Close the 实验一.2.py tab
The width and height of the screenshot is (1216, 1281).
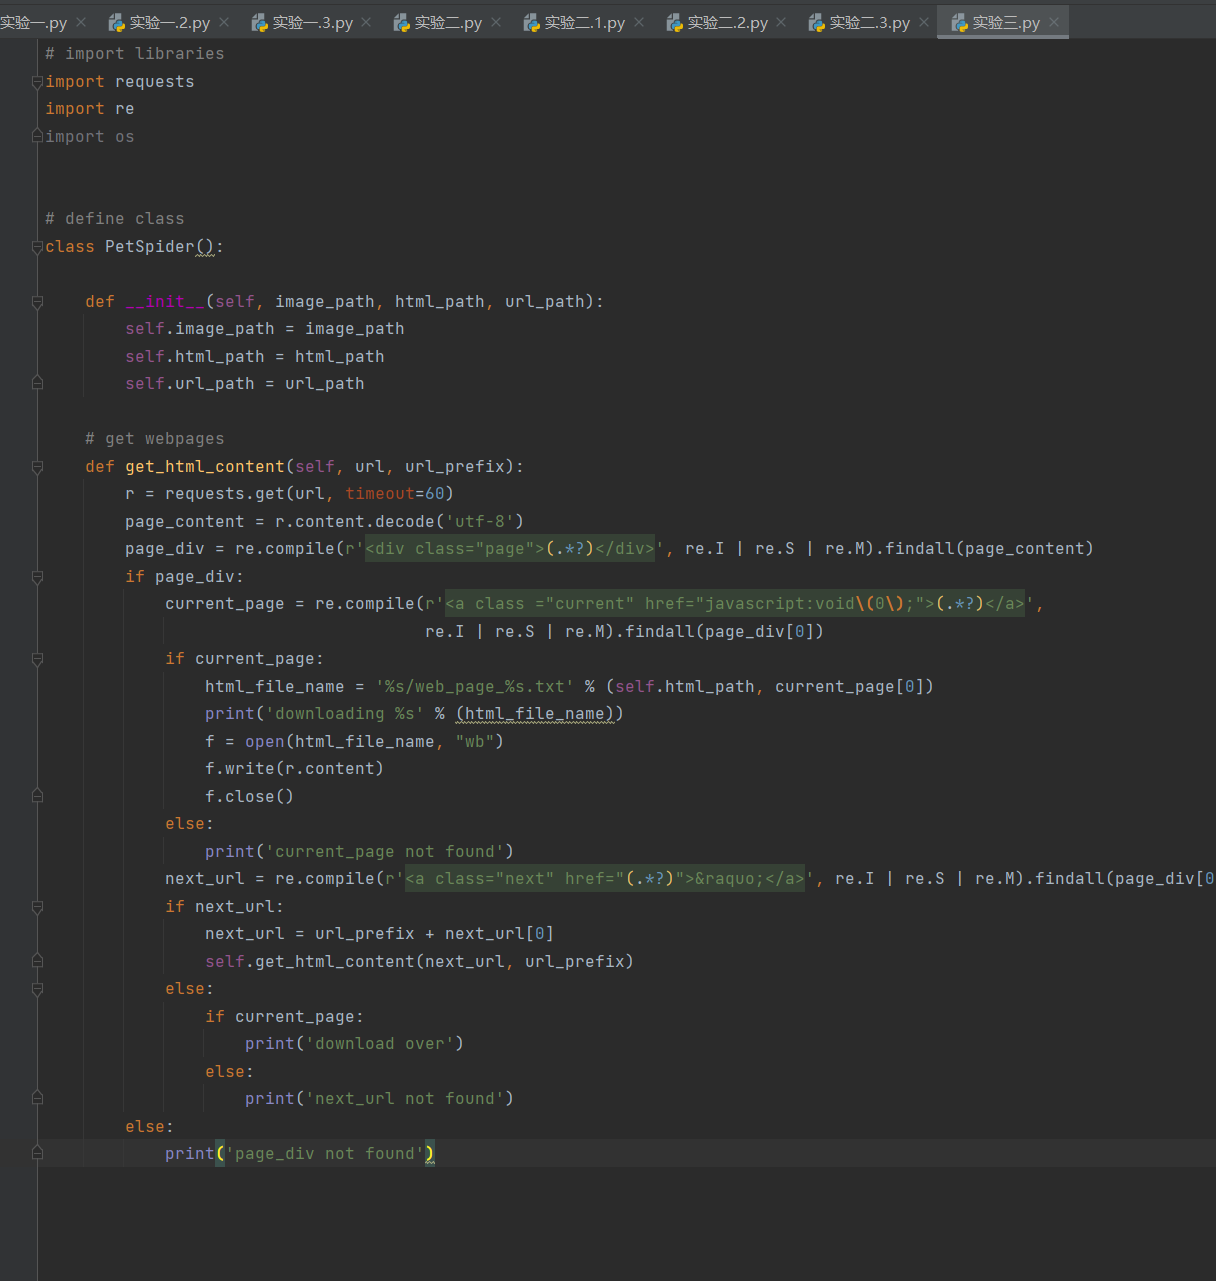(x=224, y=22)
